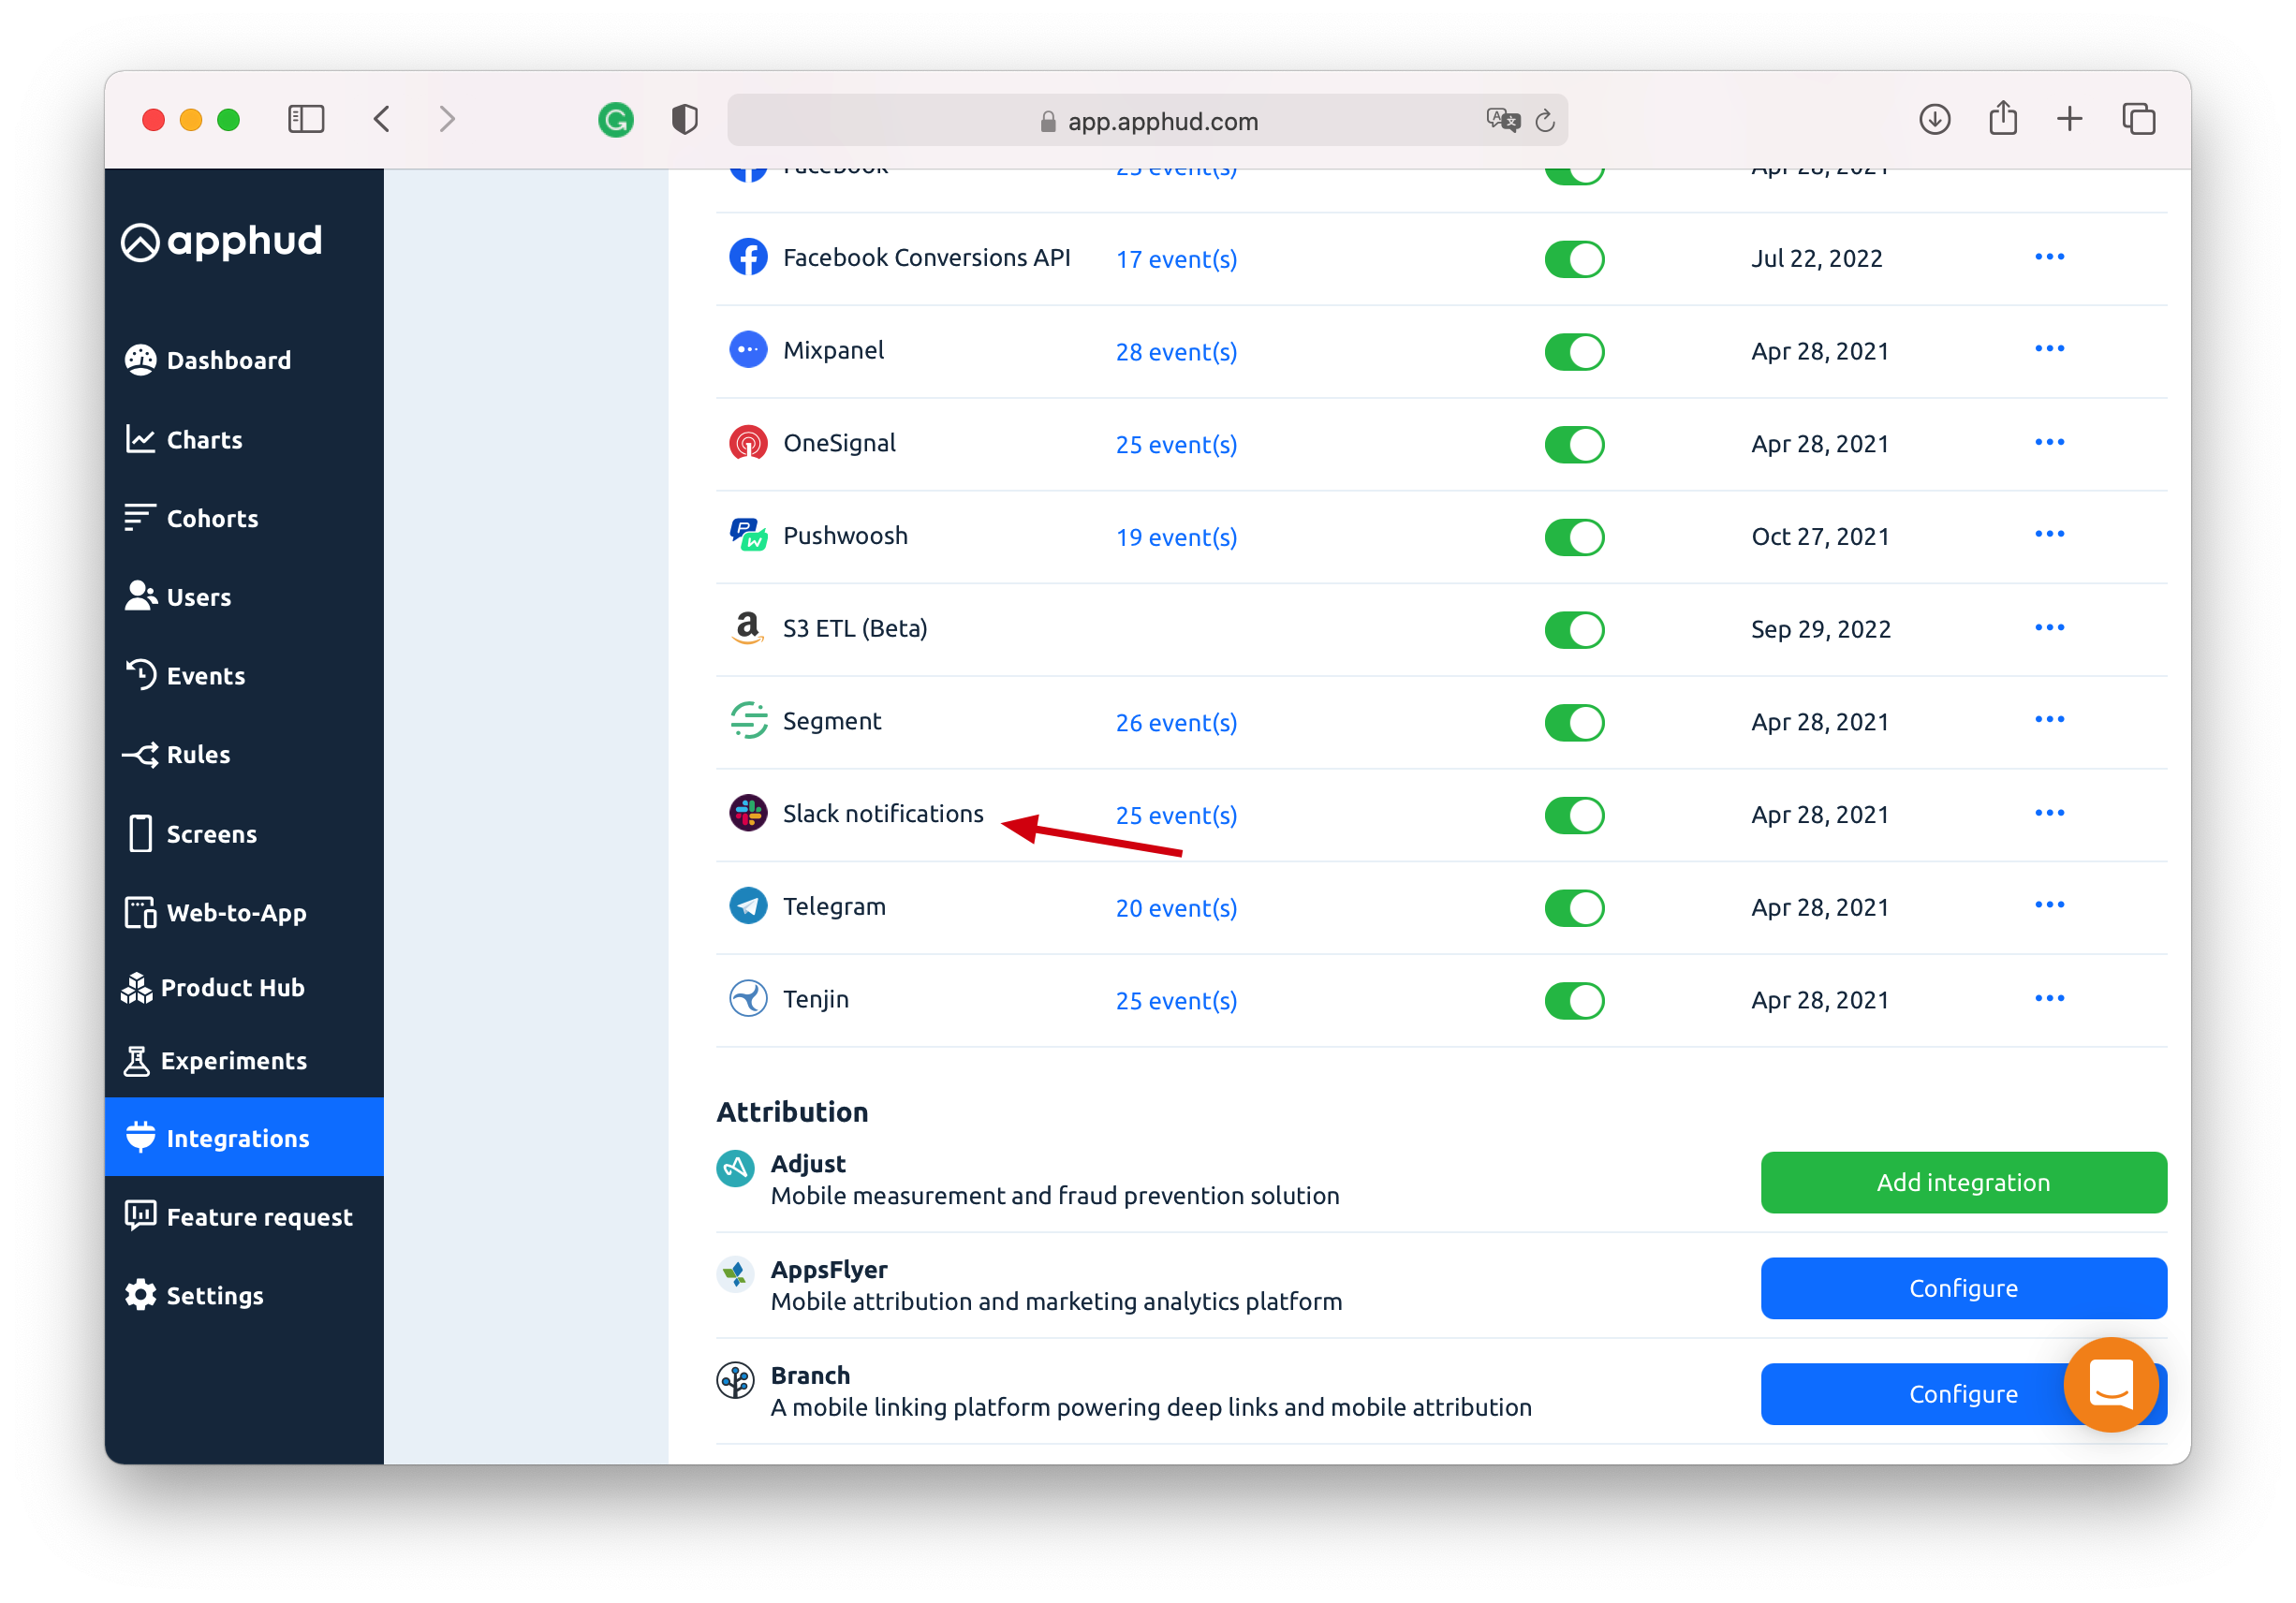Switch off the Tenjin toggle

[1574, 1000]
